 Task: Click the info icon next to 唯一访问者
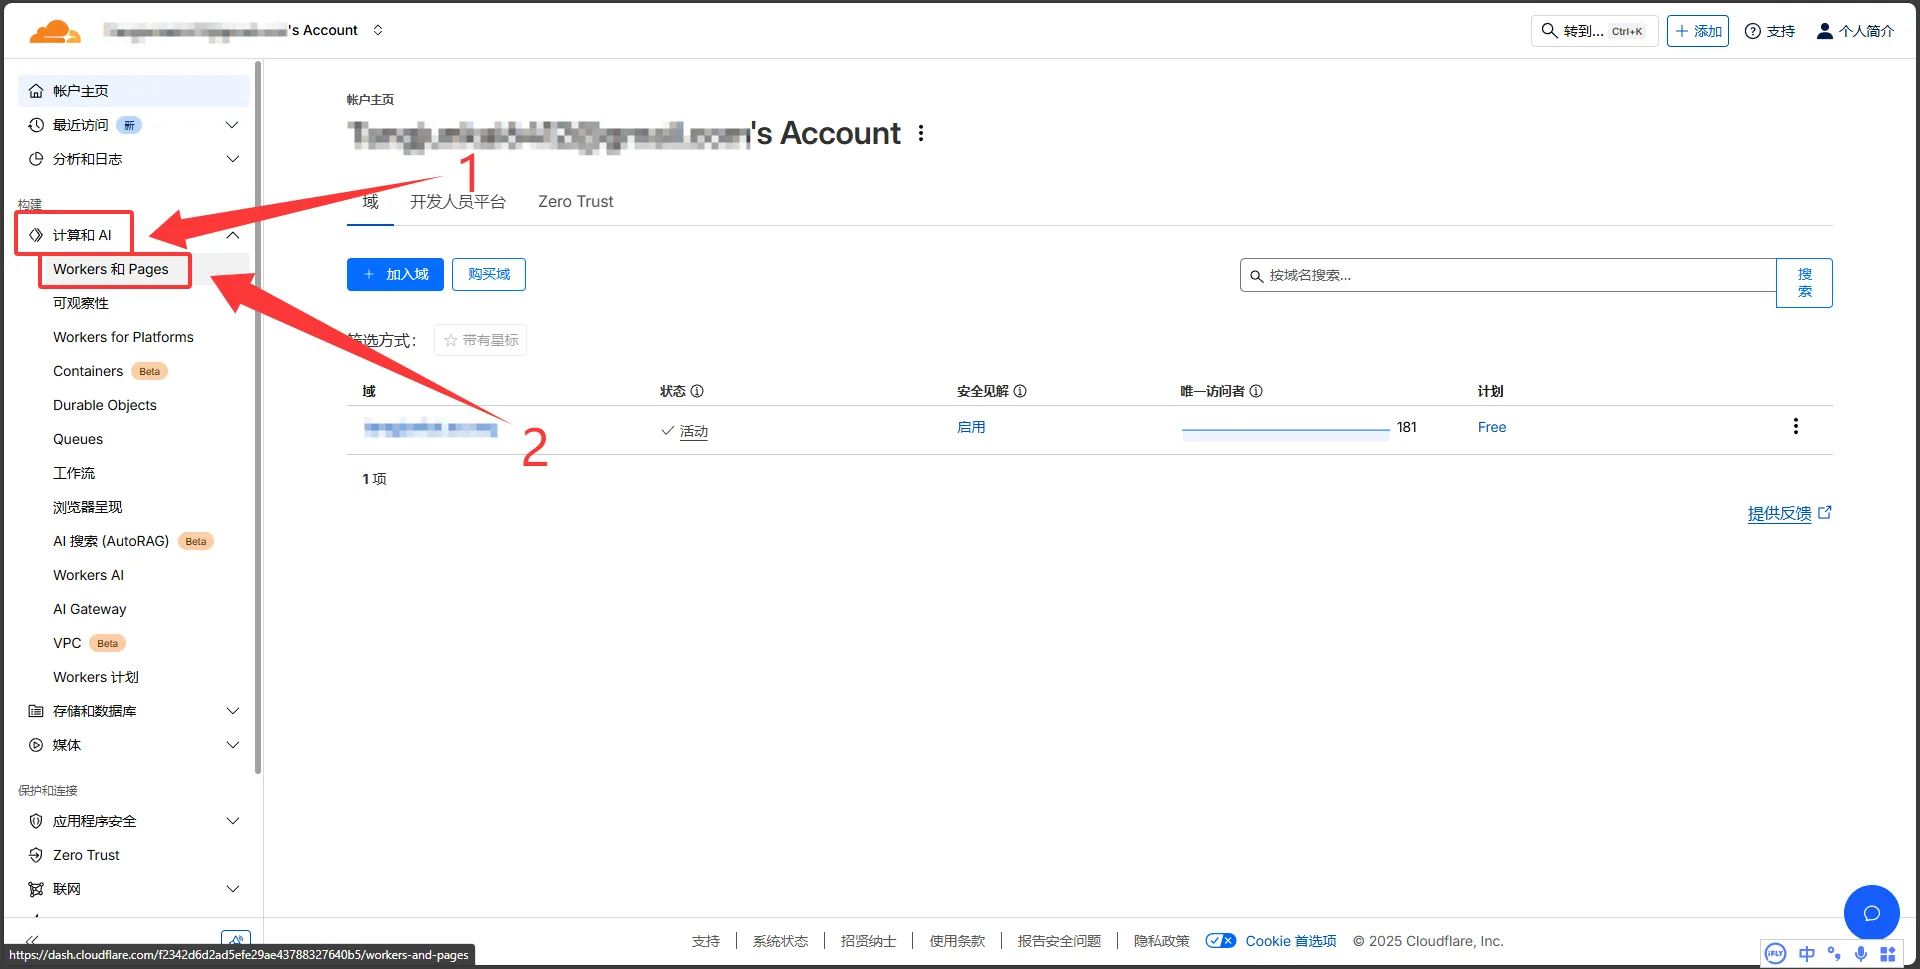point(1256,391)
